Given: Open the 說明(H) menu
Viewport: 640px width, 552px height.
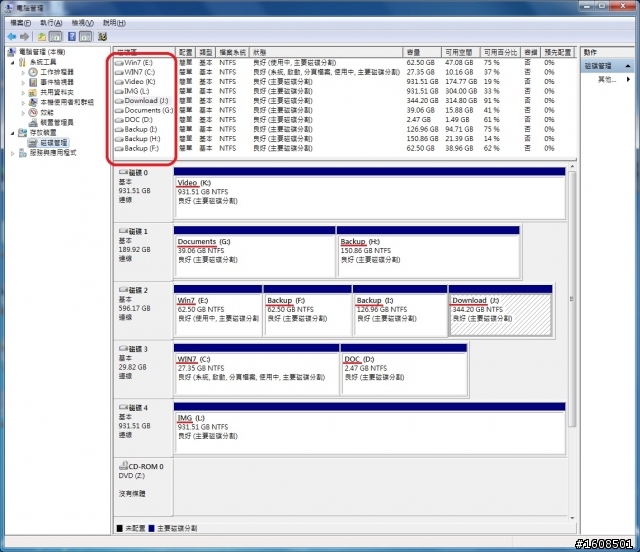Looking at the screenshot, I should coord(114,23).
